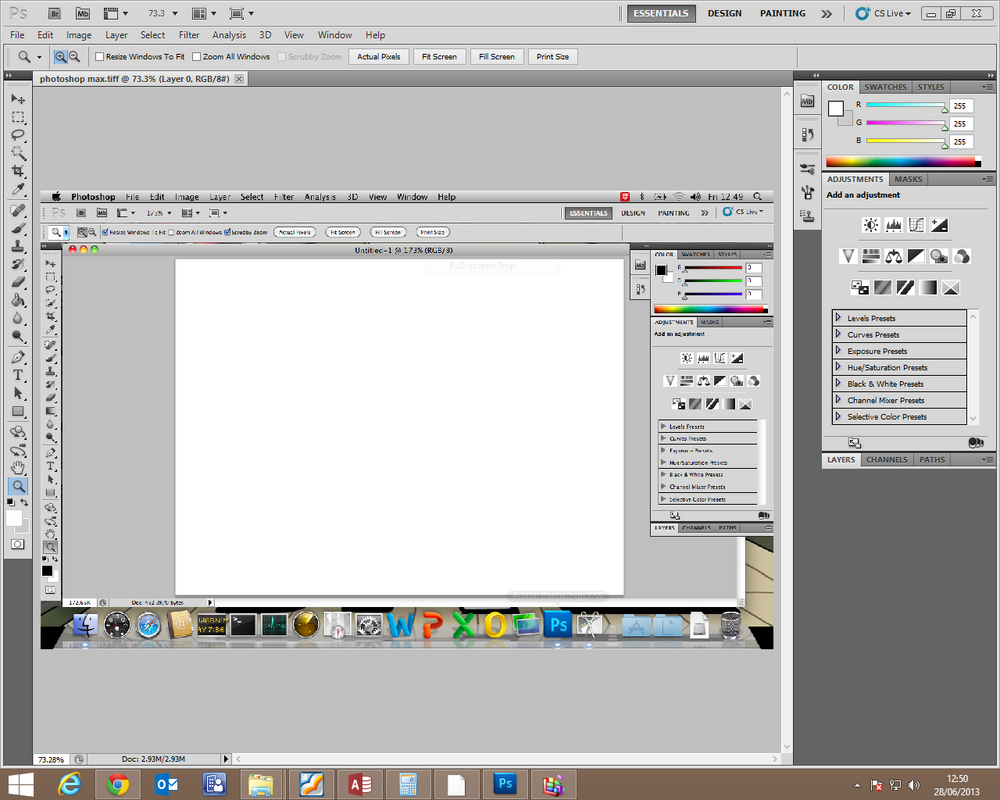Screen dimensions: 1000x800
Task: Tick the Scrubby Zoom checkbox
Action: pos(281,57)
